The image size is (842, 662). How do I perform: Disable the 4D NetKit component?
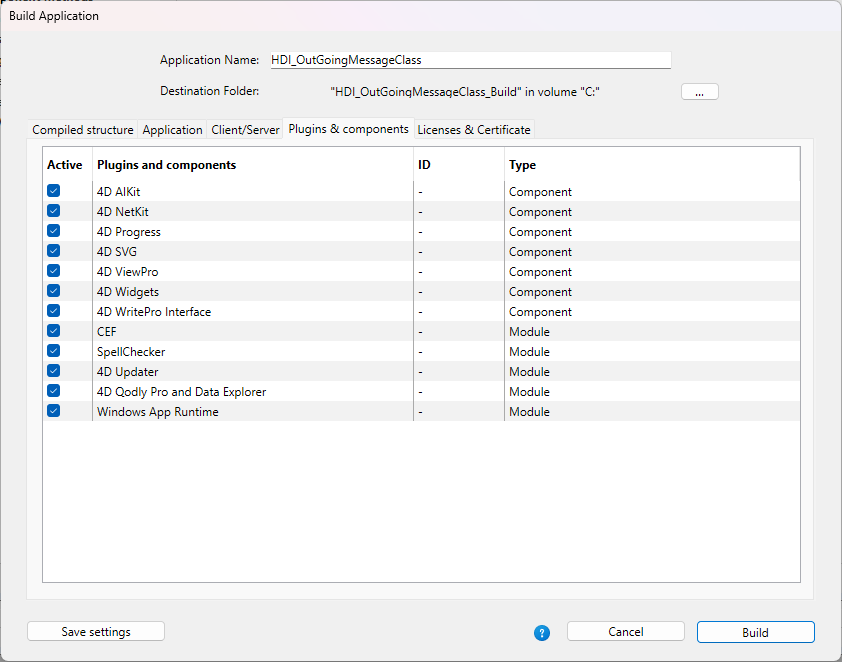pos(54,211)
